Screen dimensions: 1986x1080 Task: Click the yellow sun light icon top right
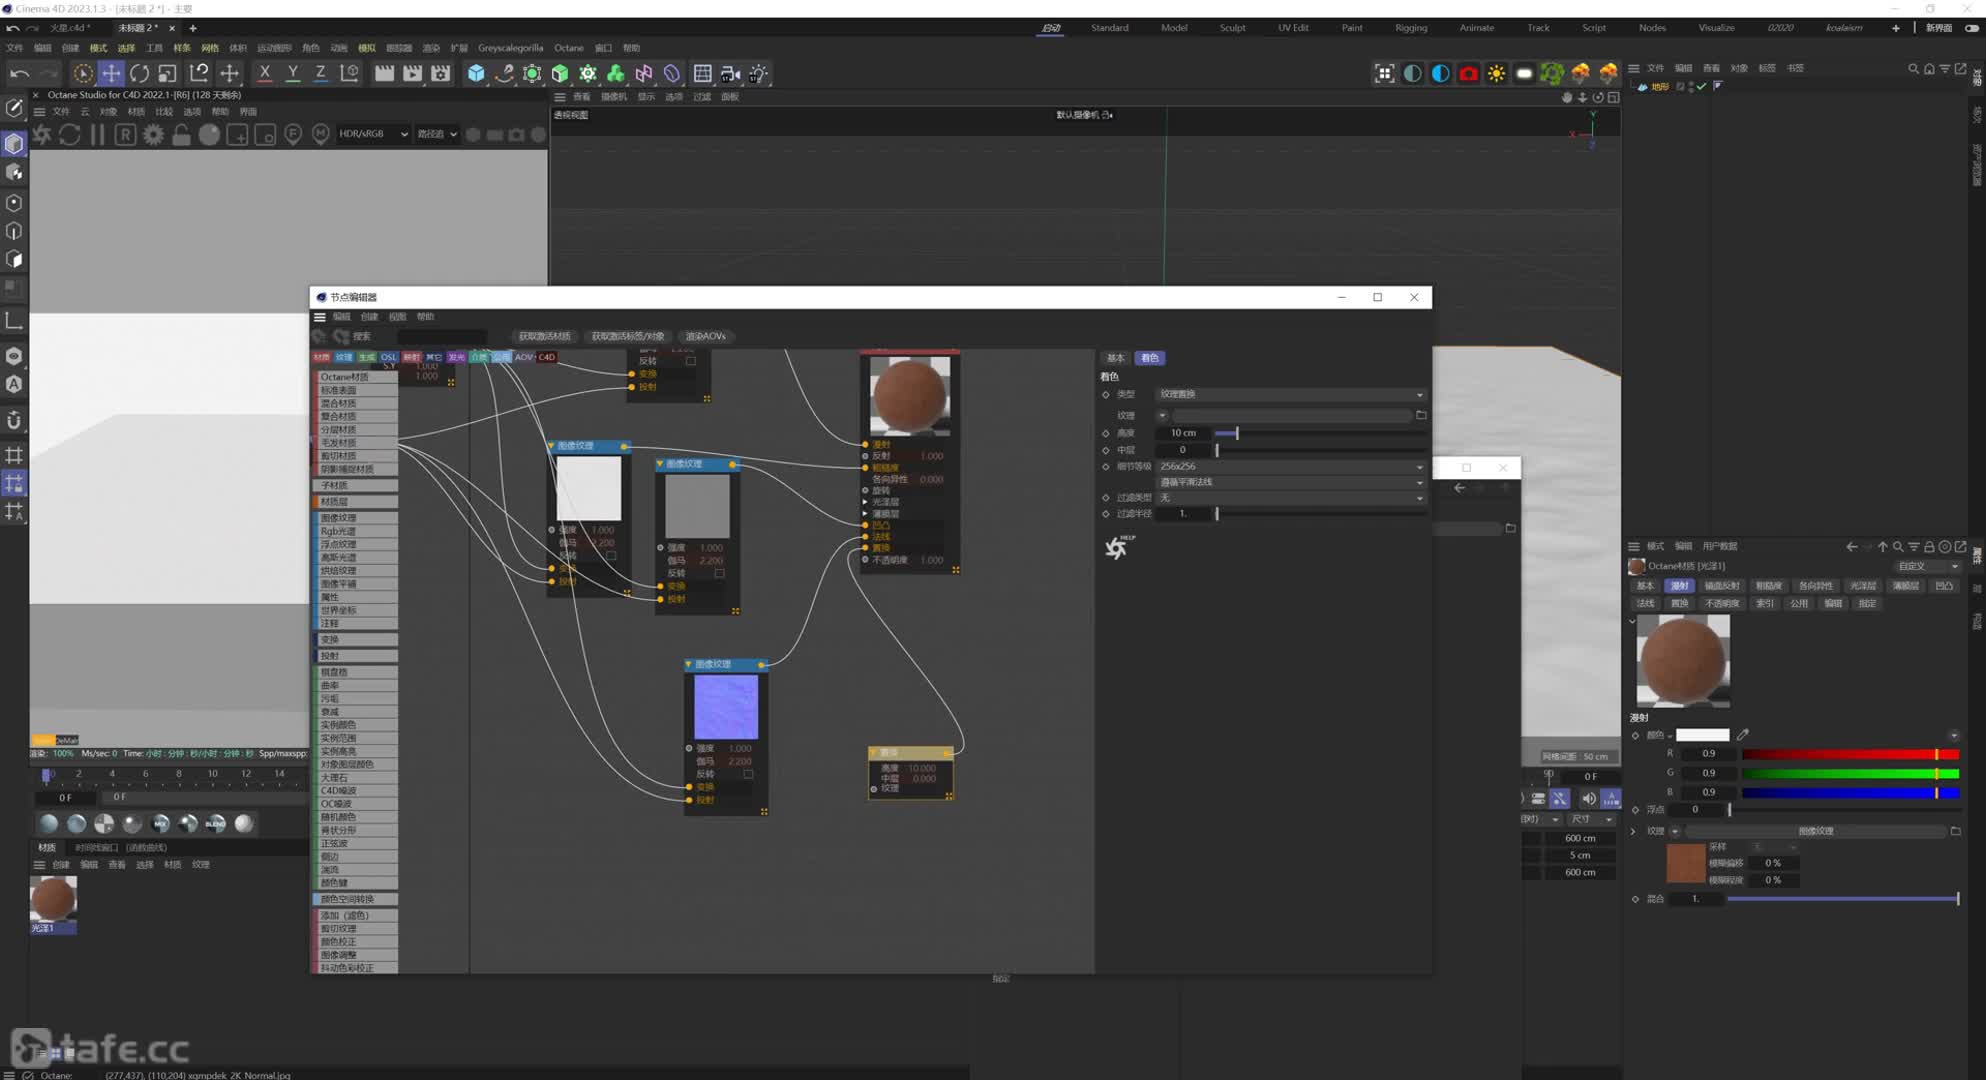[x=1496, y=73]
